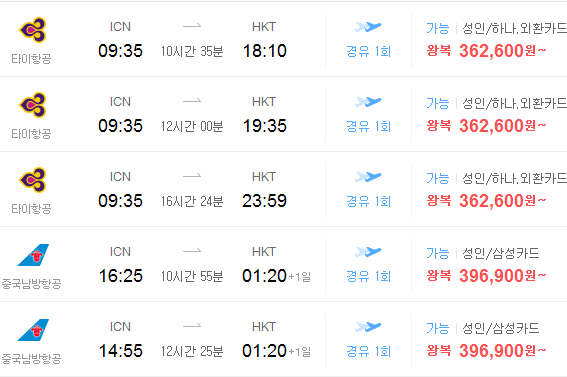This screenshot has width=567, height=377.
Task: Open 경유 1회 details for 16:25 departure
Action: (x=368, y=276)
